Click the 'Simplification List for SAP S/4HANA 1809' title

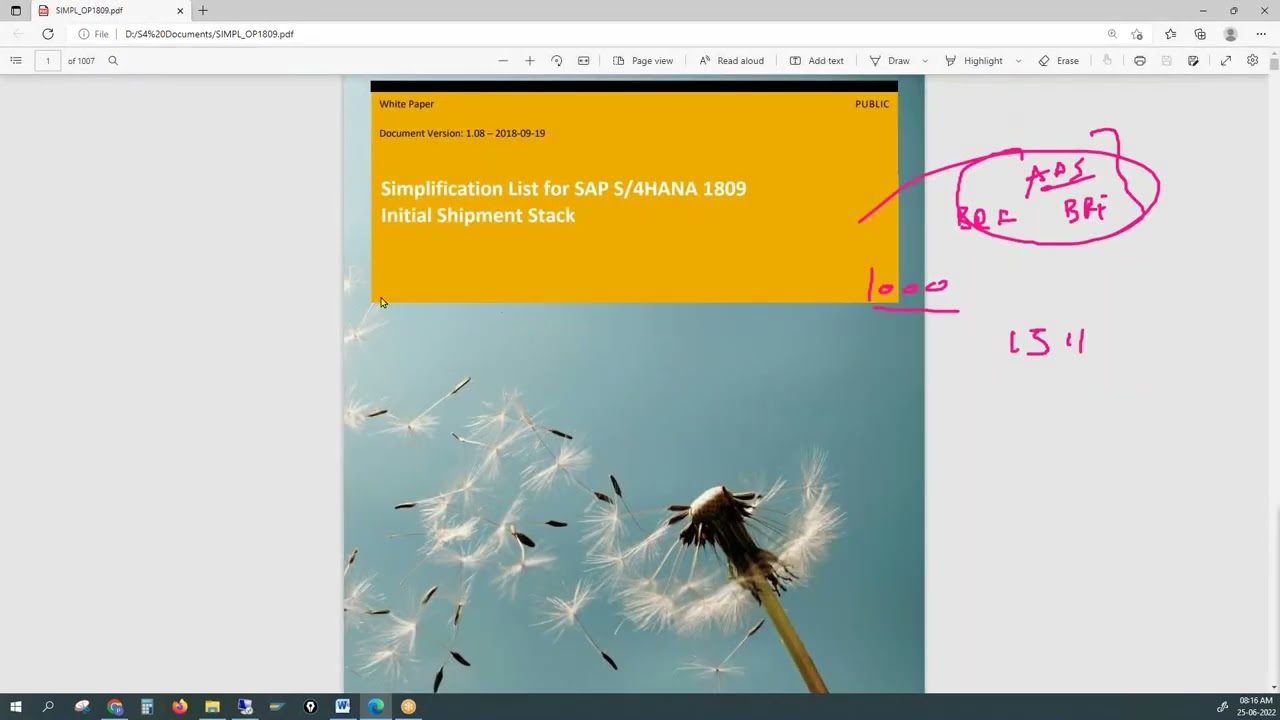[x=563, y=189]
